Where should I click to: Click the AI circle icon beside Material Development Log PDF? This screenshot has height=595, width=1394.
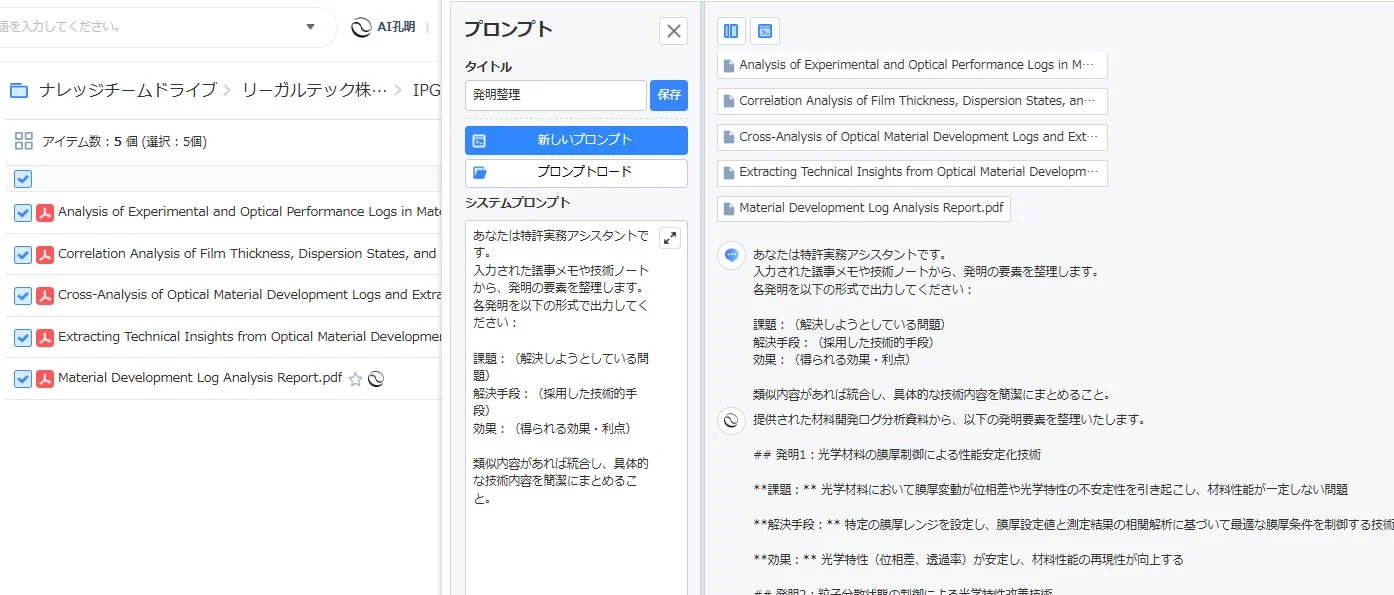click(x=377, y=379)
